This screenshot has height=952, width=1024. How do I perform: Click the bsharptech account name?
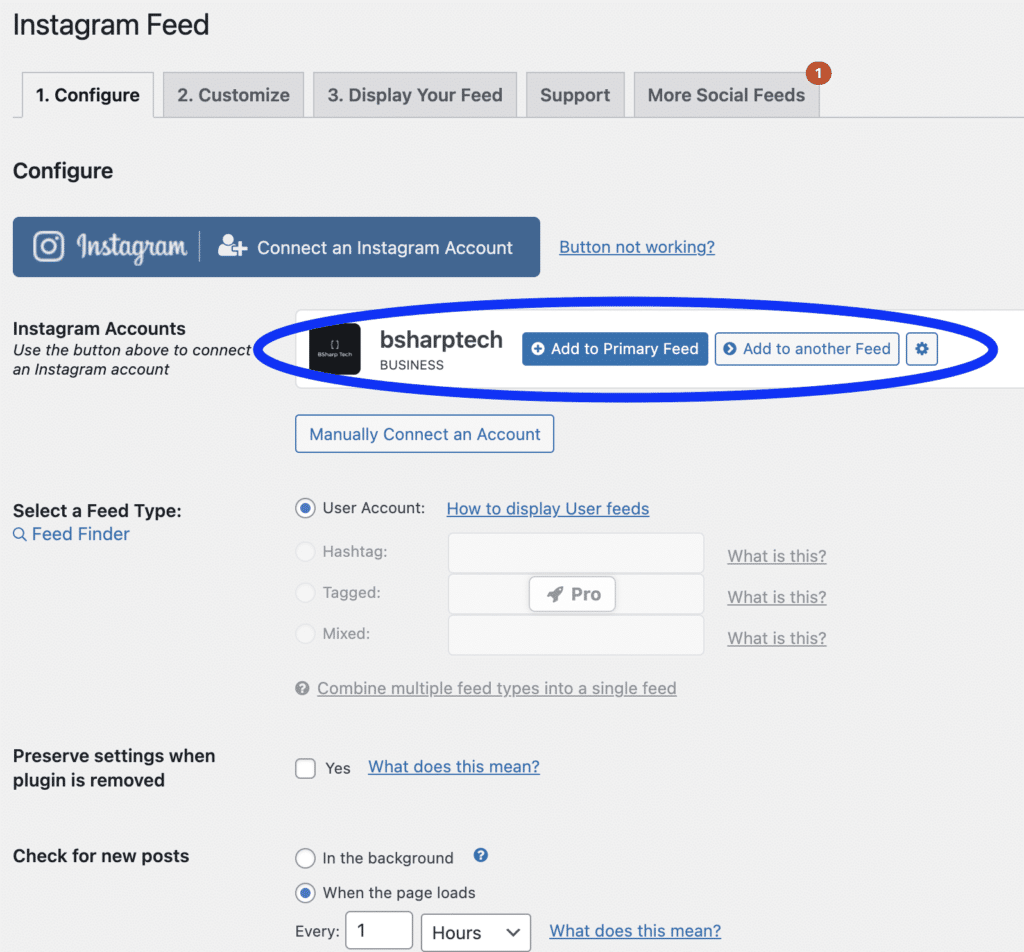tap(441, 340)
